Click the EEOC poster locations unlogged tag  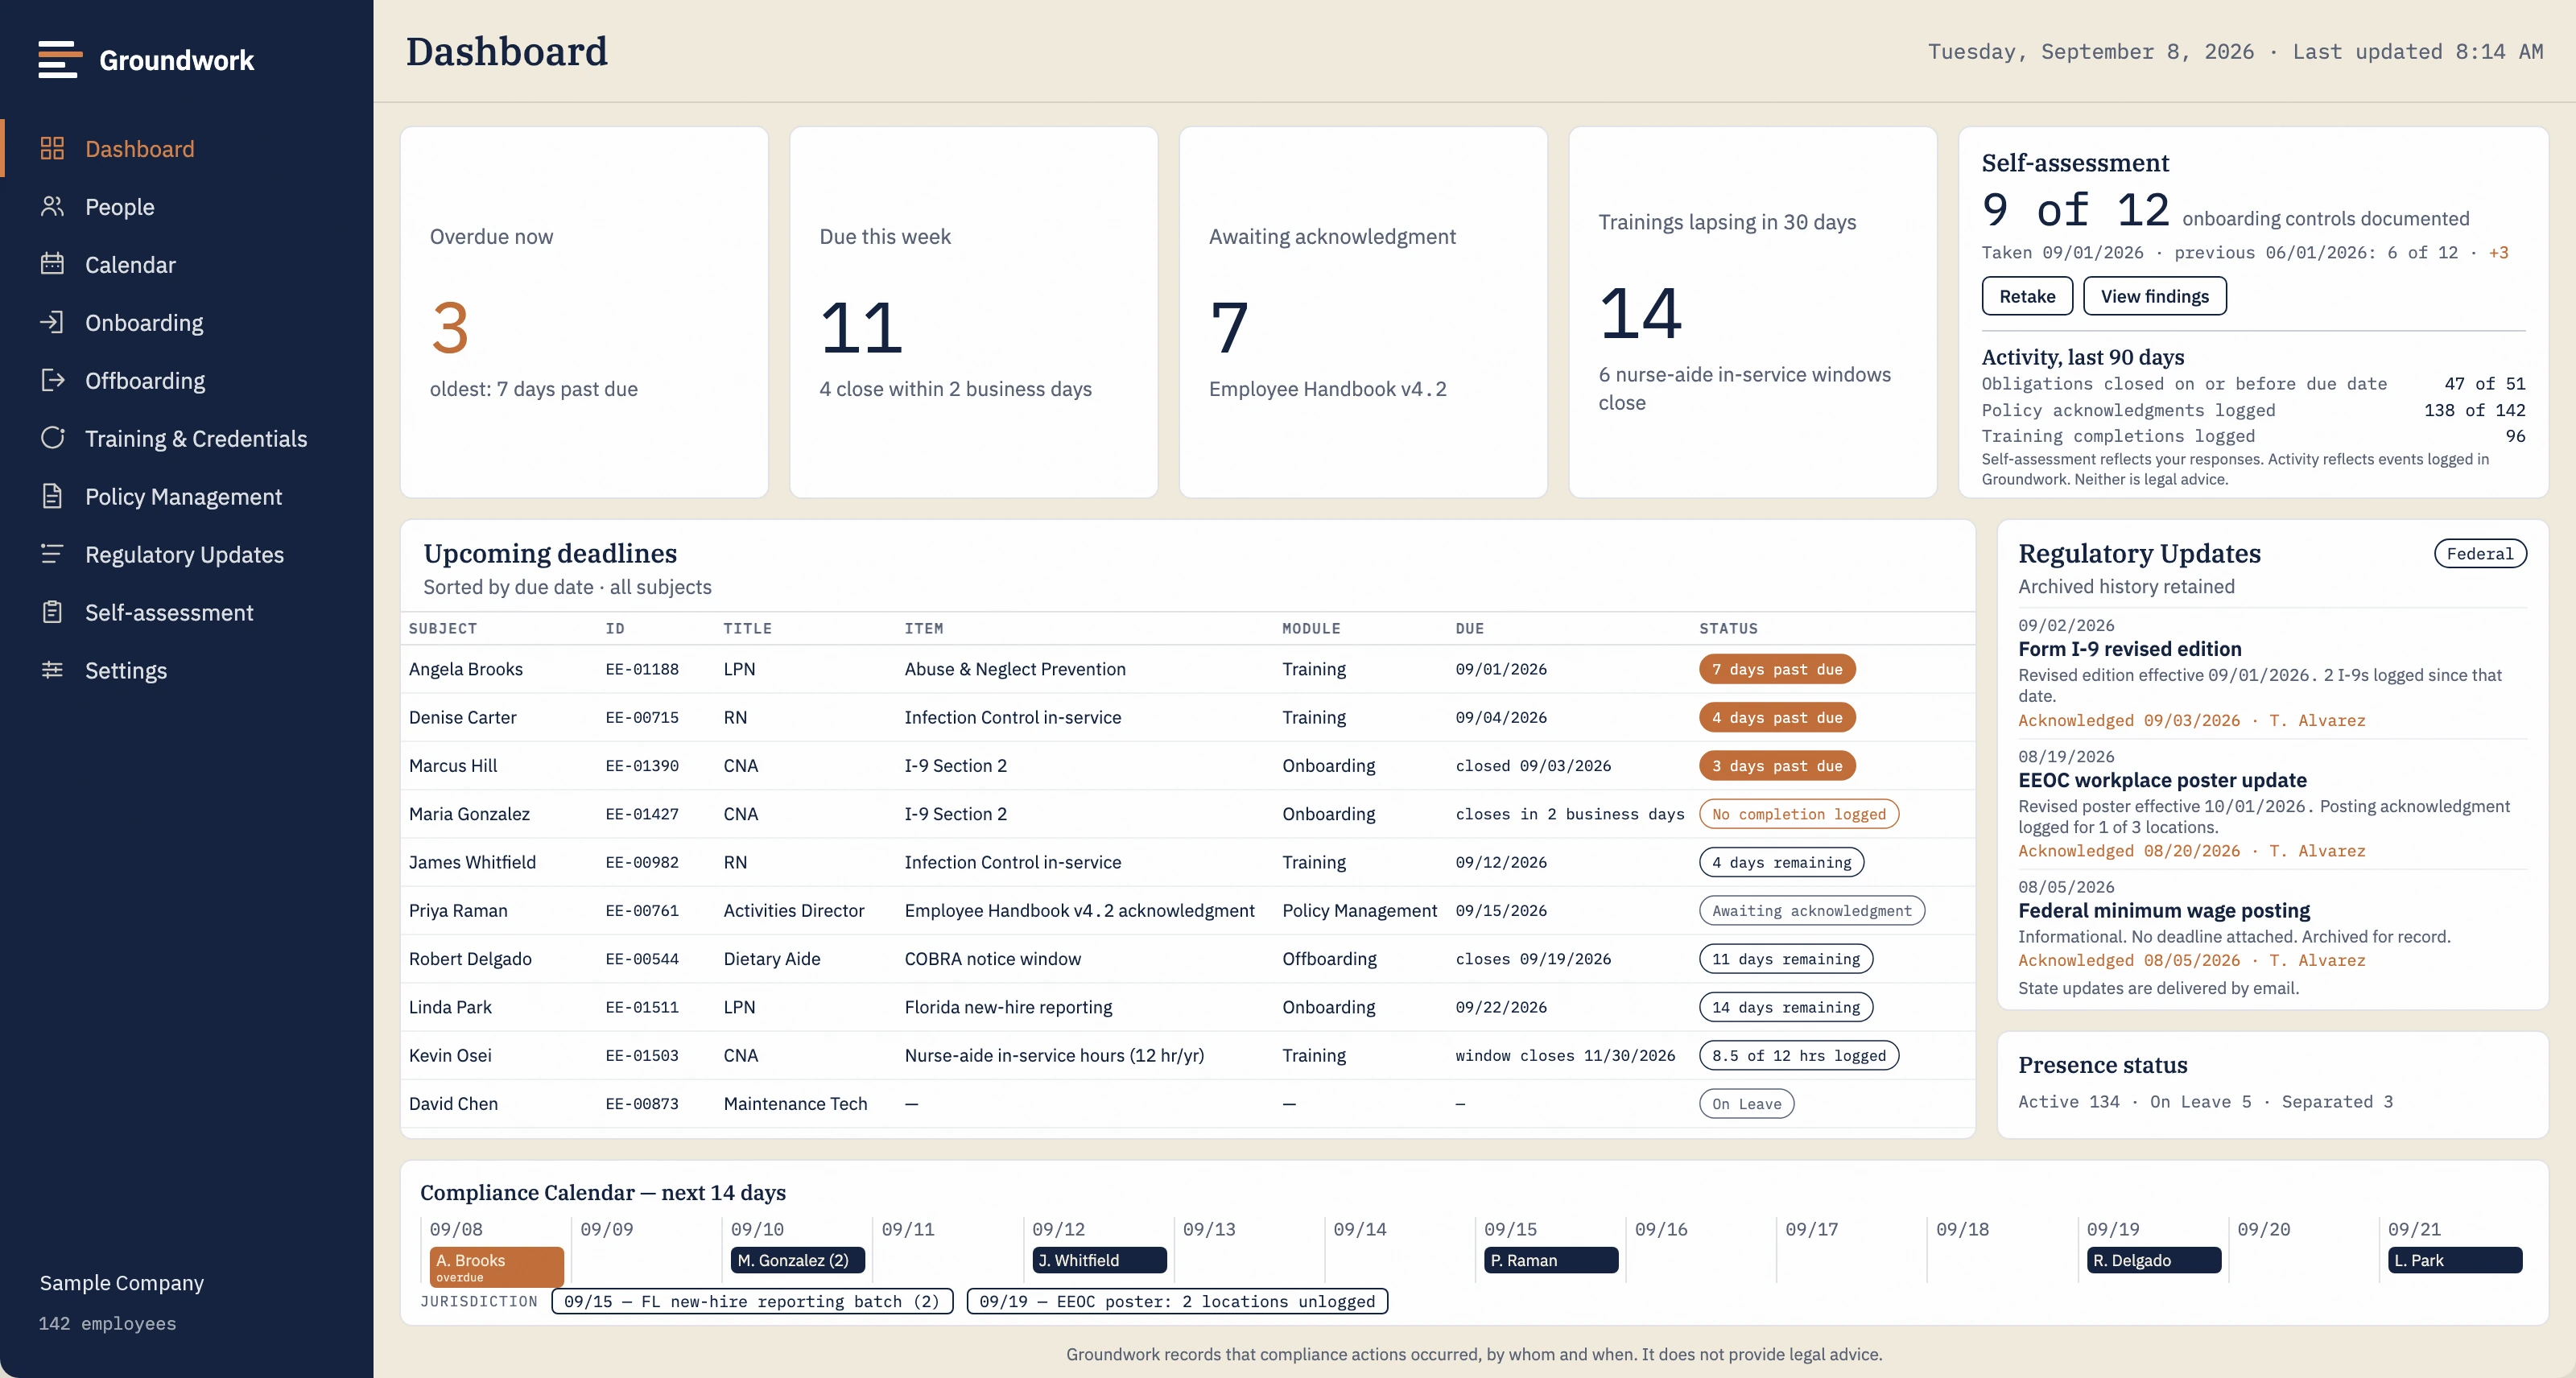coord(1177,1301)
